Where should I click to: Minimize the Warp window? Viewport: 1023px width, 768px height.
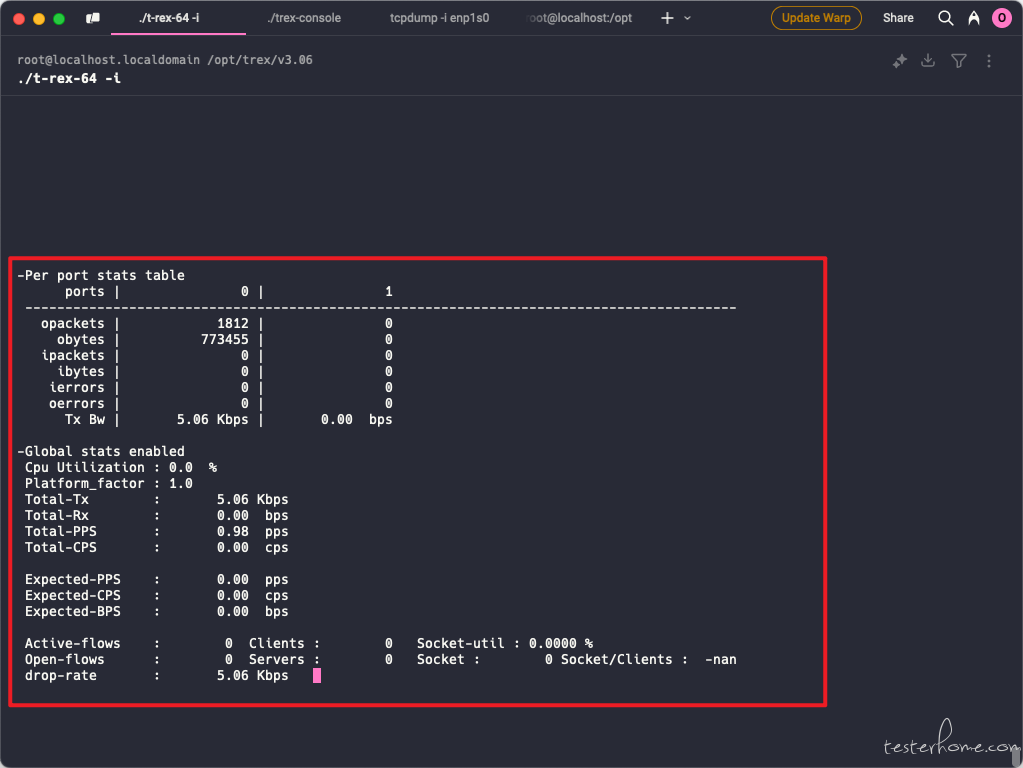[39, 19]
